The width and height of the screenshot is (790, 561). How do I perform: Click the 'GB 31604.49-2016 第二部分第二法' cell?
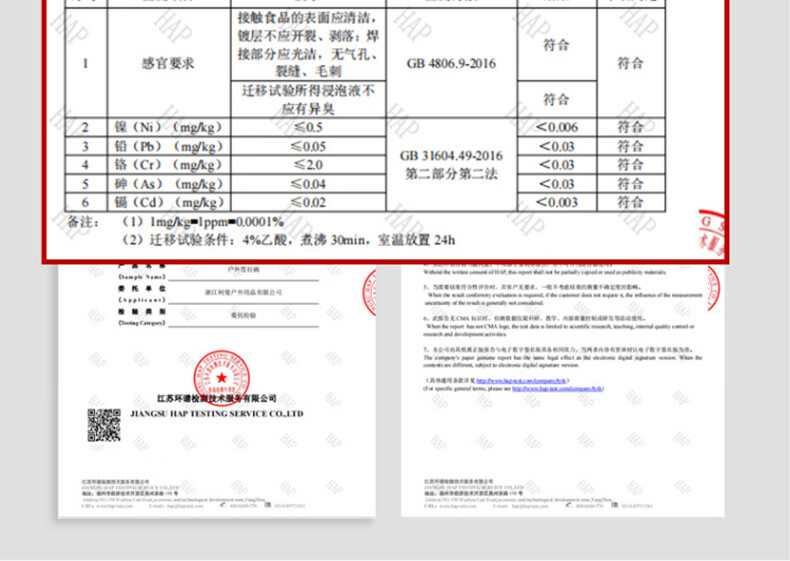451,165
